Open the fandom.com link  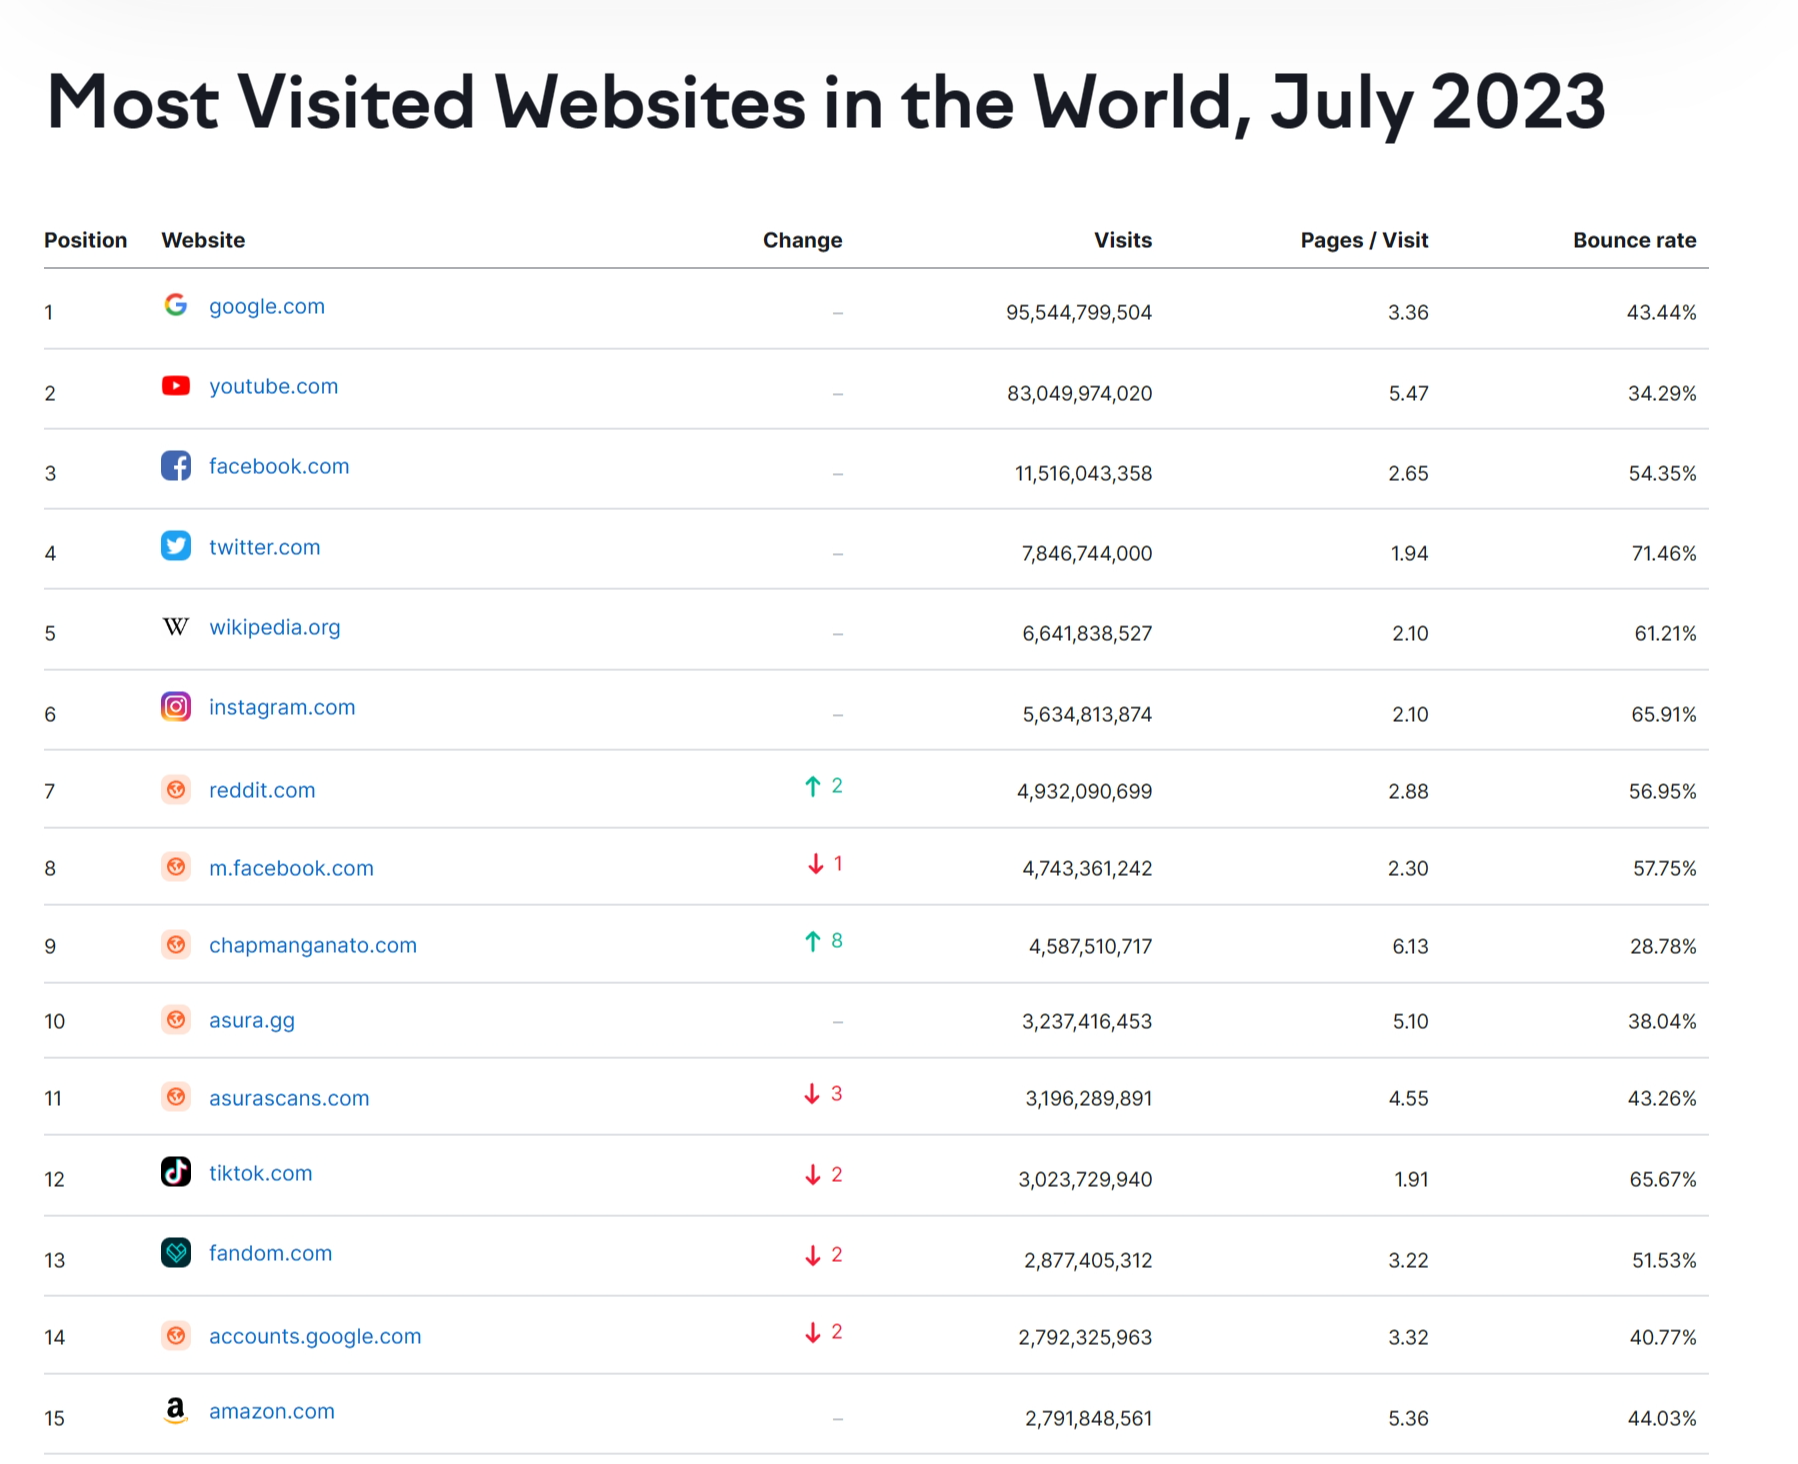point(271,1253)
